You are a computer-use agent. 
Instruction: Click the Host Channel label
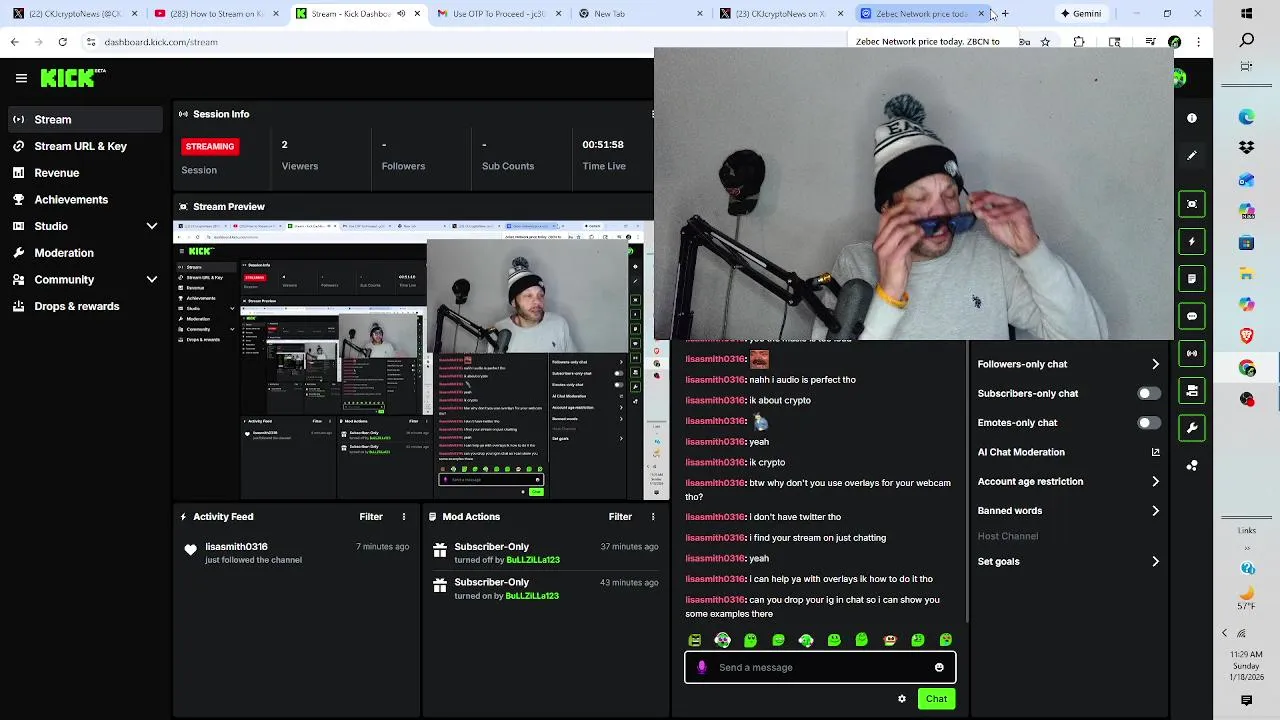(1008, 536)
